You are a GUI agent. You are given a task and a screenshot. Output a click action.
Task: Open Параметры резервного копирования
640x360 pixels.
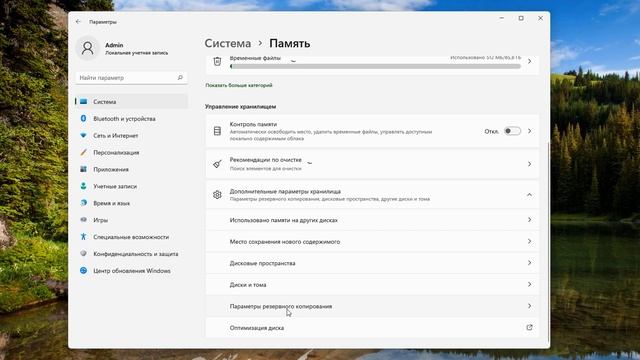click(x=372, y=306)
